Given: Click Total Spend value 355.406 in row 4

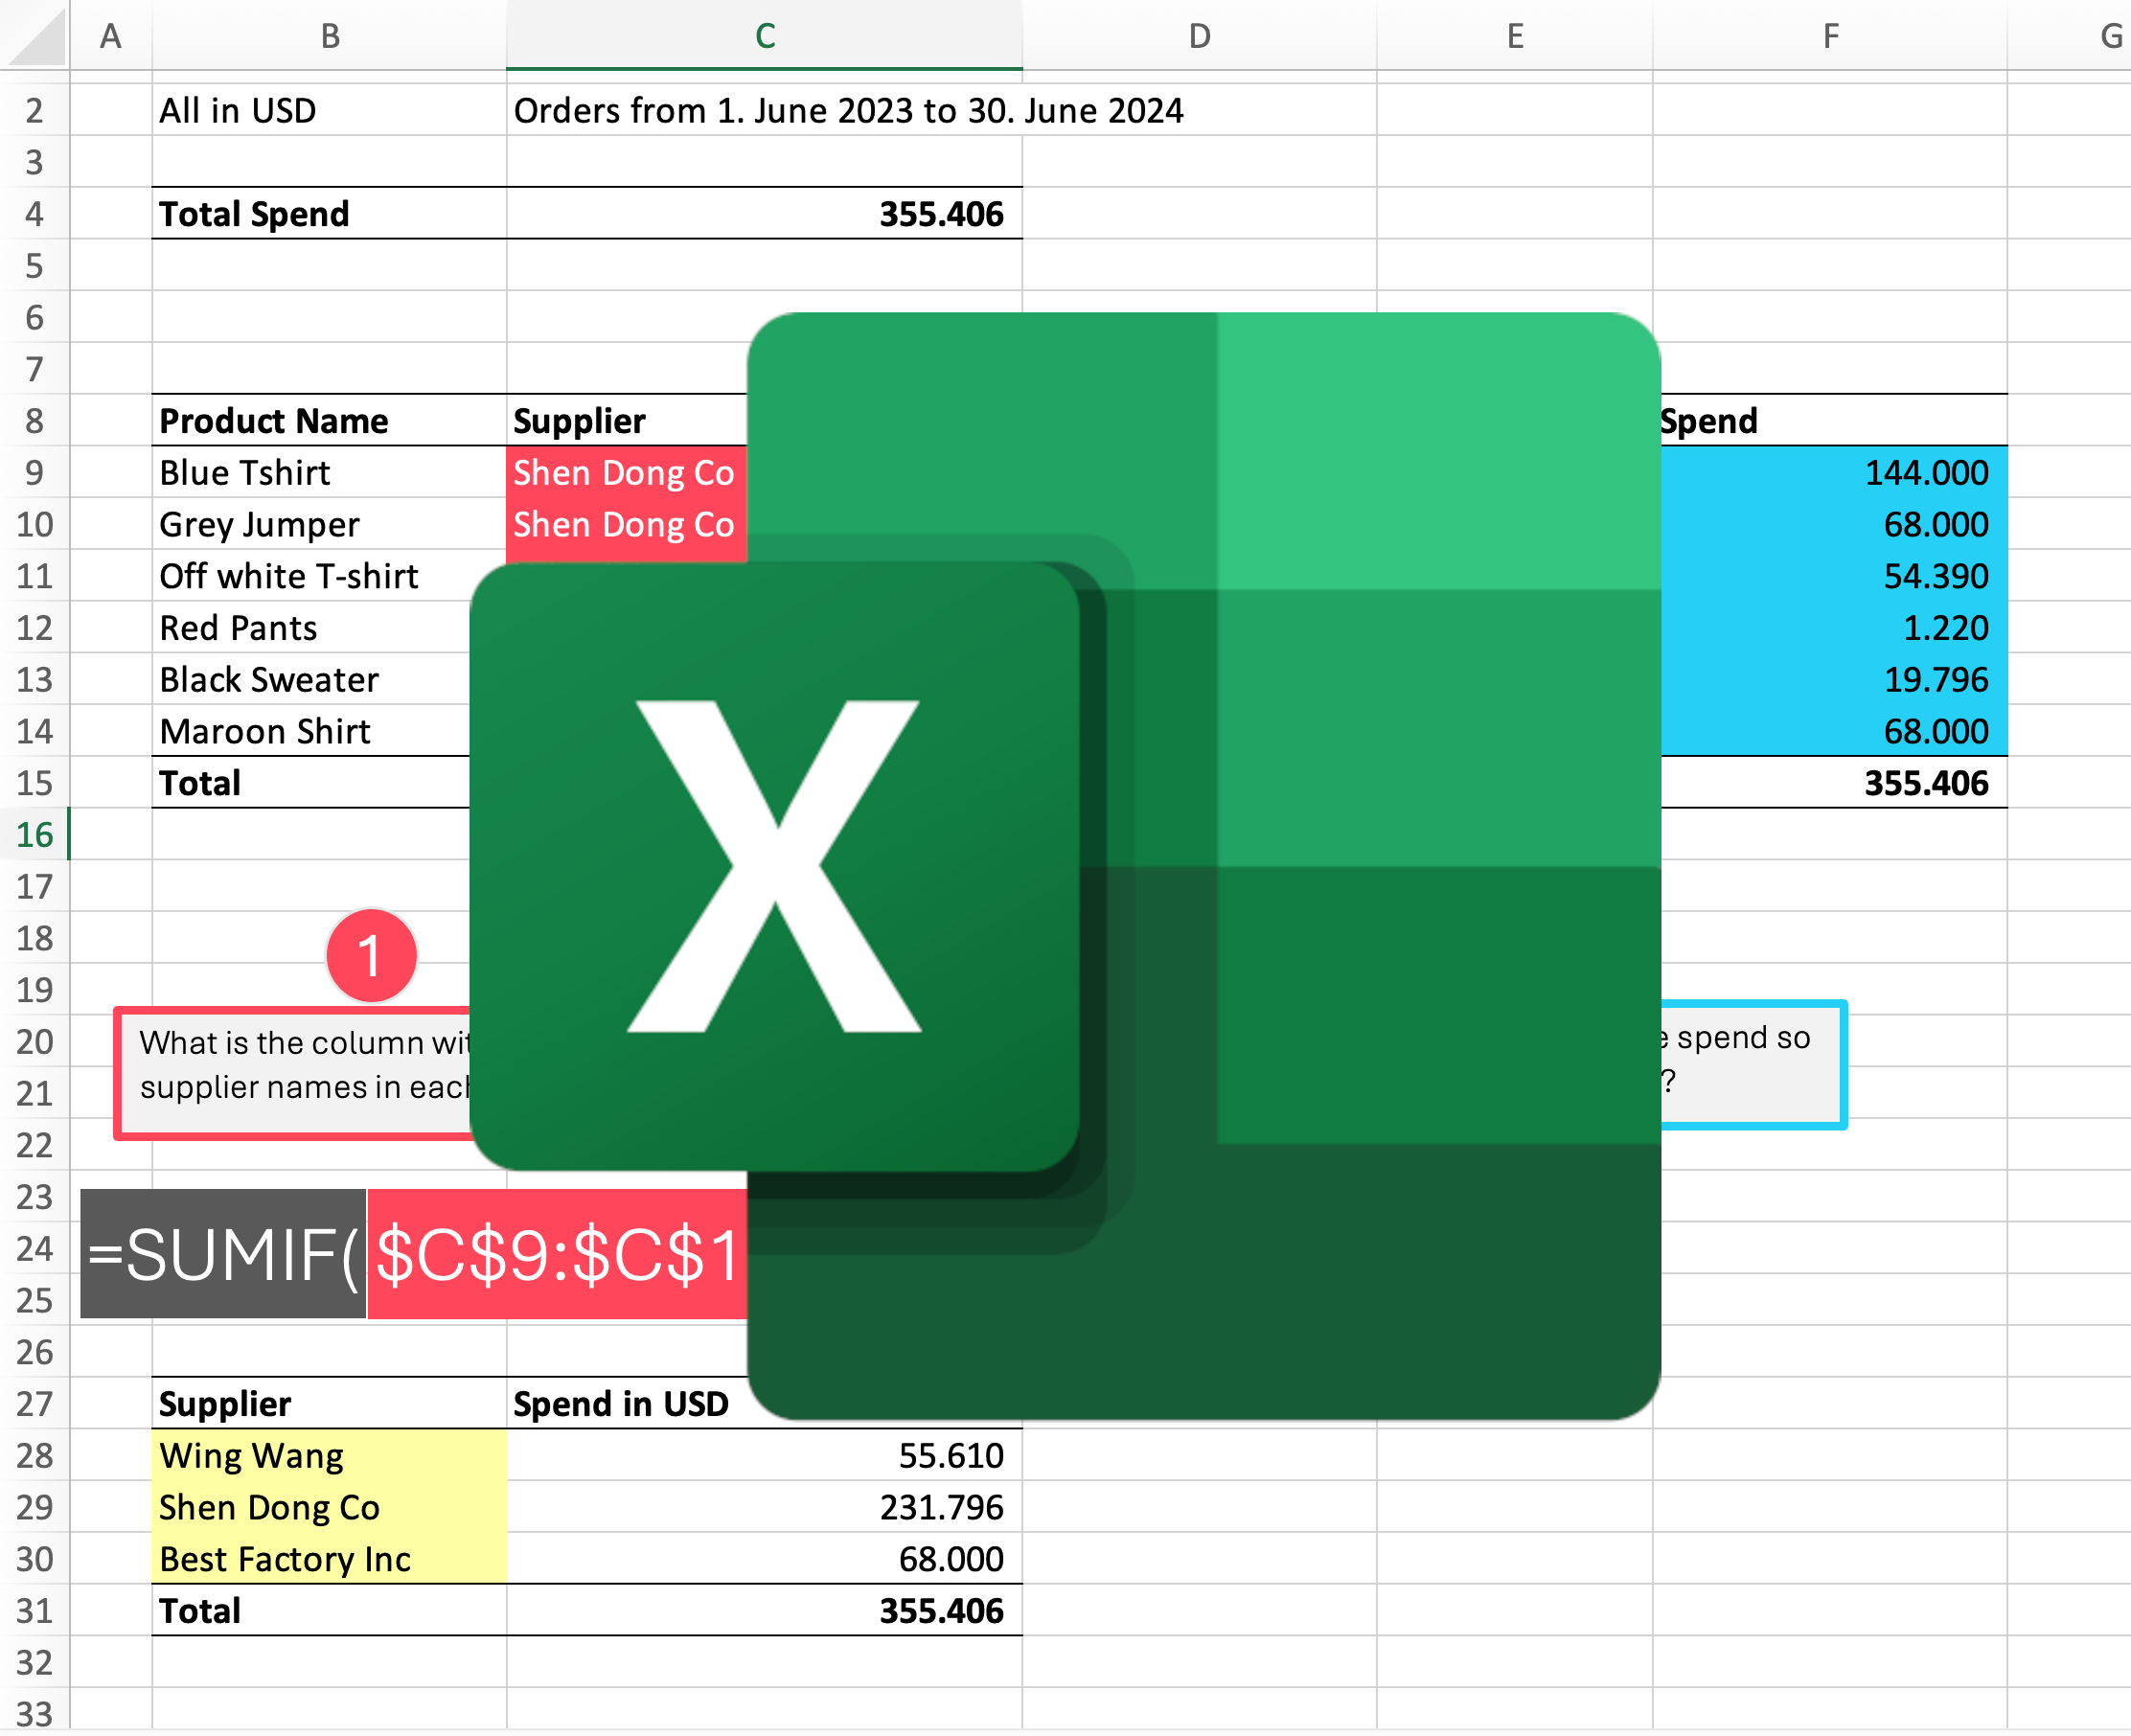Looking at the screenshot, I should [764, 213].
